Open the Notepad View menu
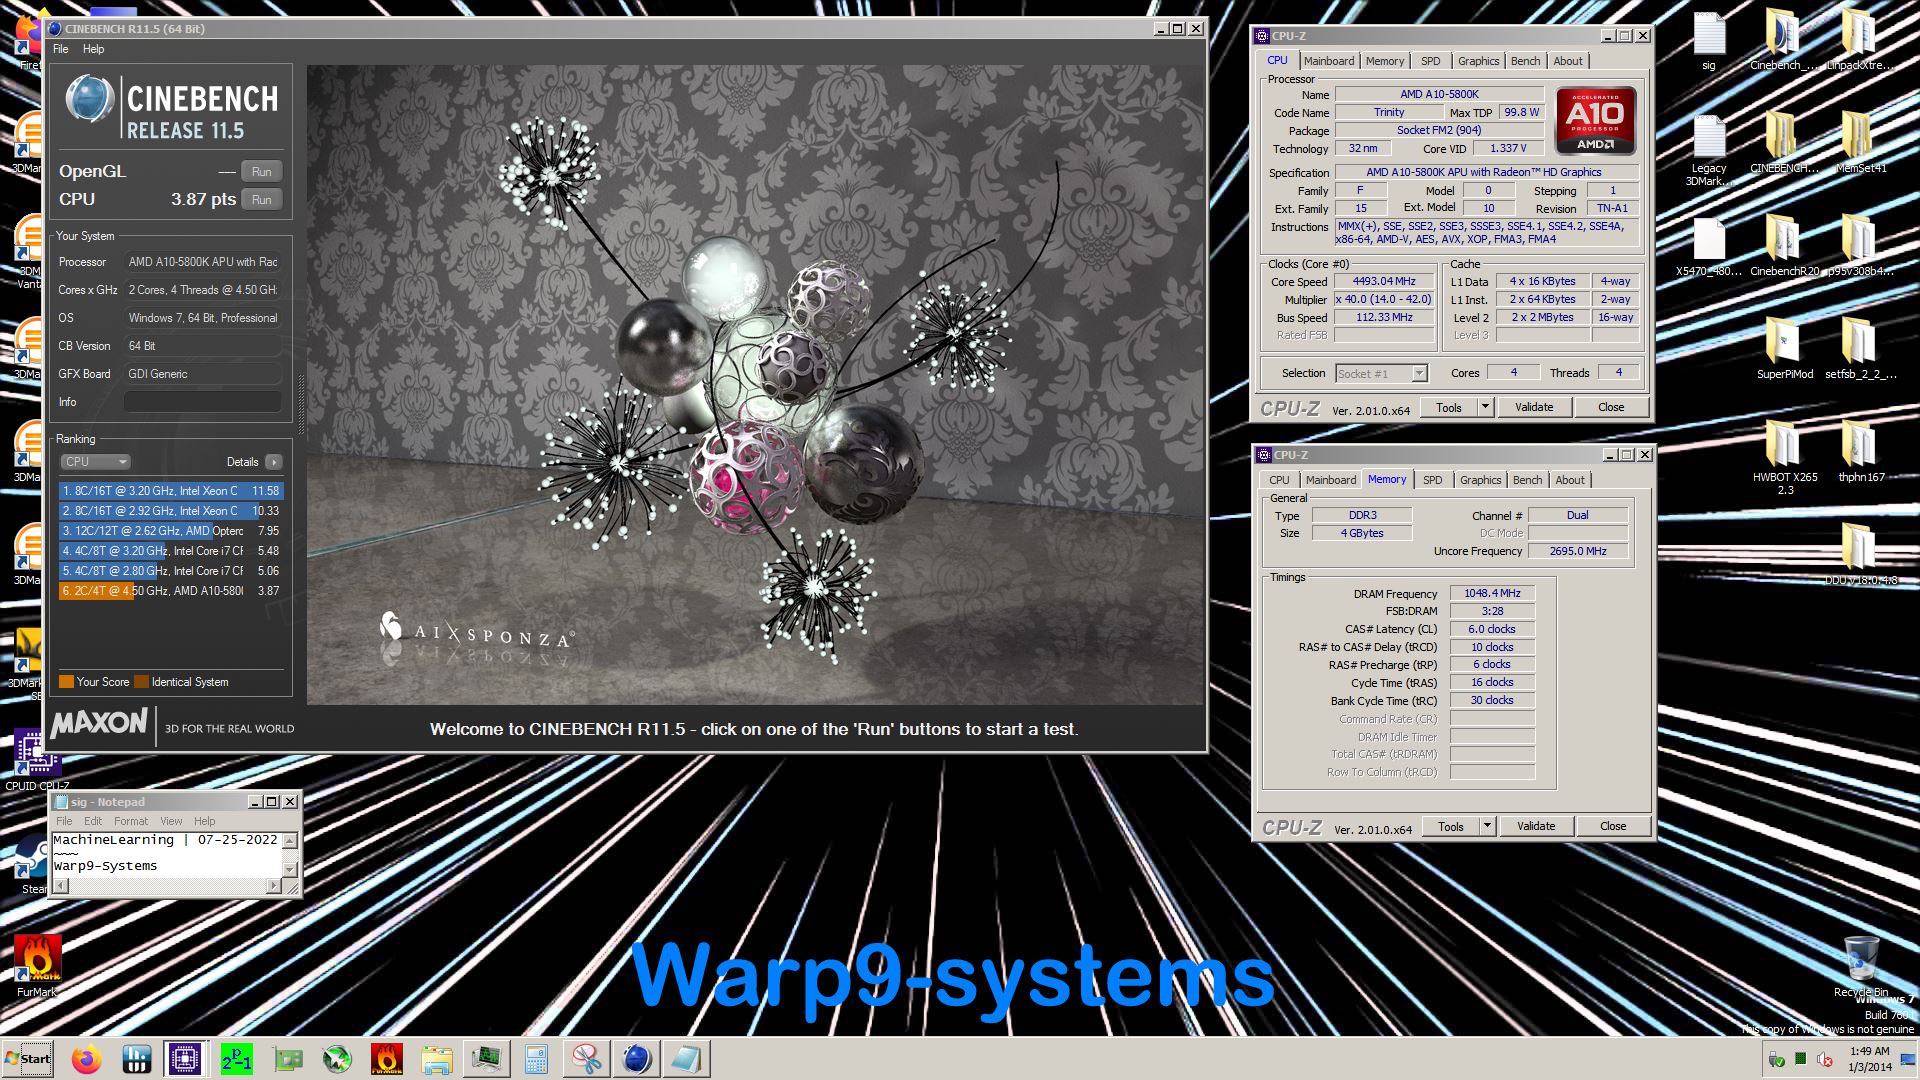 point(172,821)
